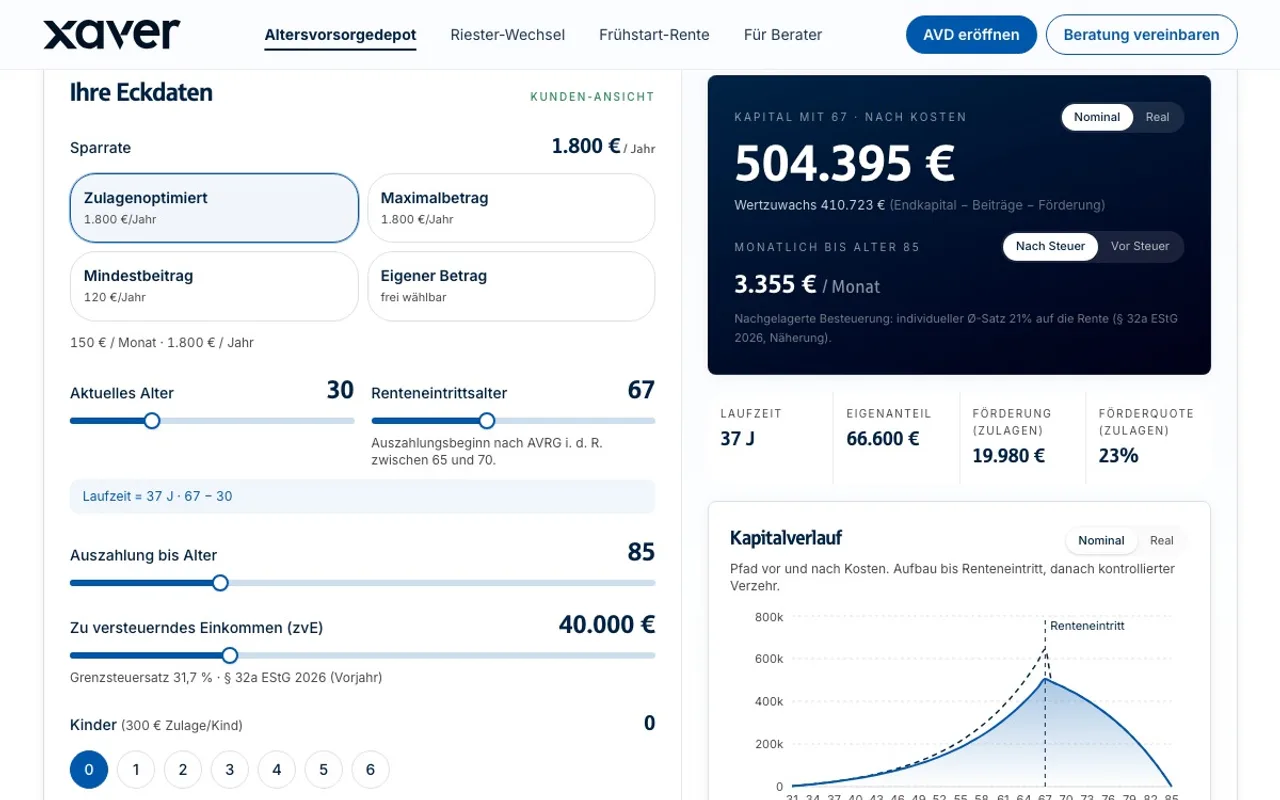Click the Grenzsteuersatz 31,7 % note
Screen dimensions: 1280x800
pos(226,677)
